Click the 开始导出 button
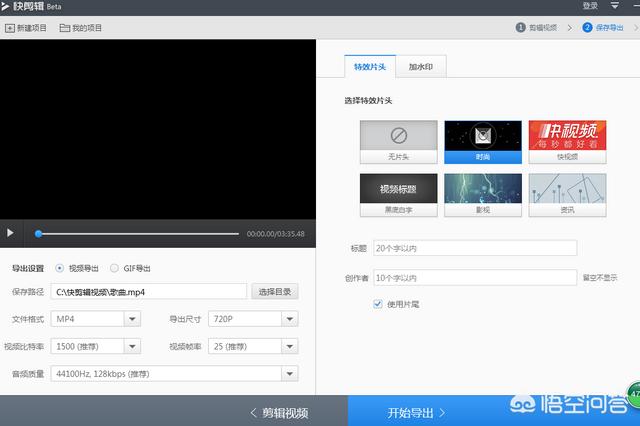This screenshot has height=426, width=640. pyautogui.click(x=415, y=411)
